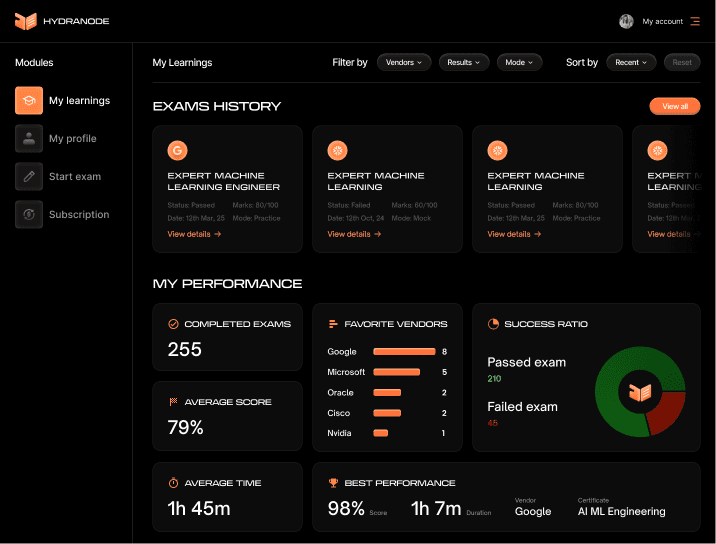Click the Subscription refresh icon
Image resolution: width=716 pixels, height=544 pixels.
click(29, 214)
